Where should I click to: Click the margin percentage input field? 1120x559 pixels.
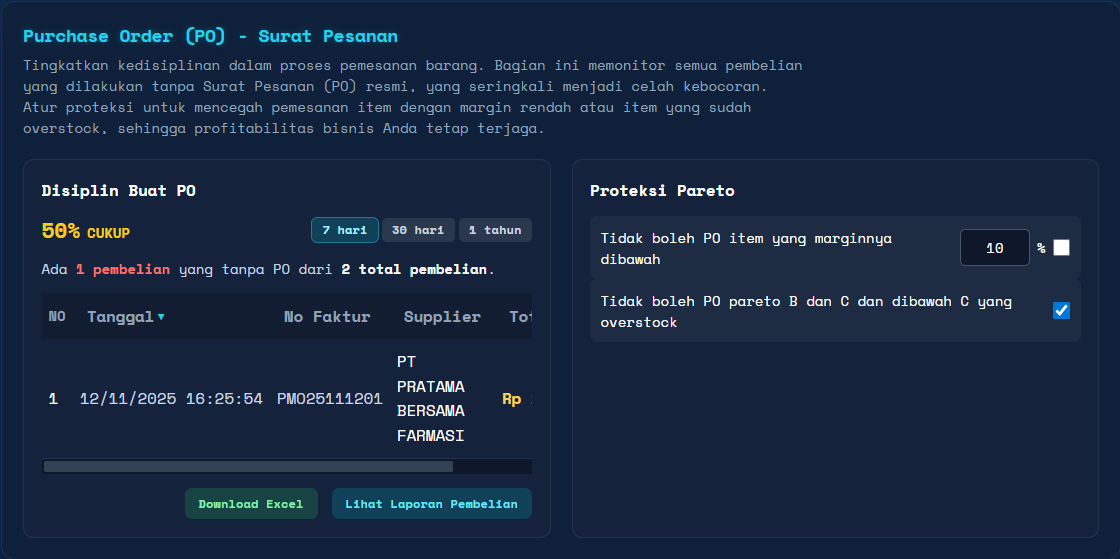coord(994,248)
